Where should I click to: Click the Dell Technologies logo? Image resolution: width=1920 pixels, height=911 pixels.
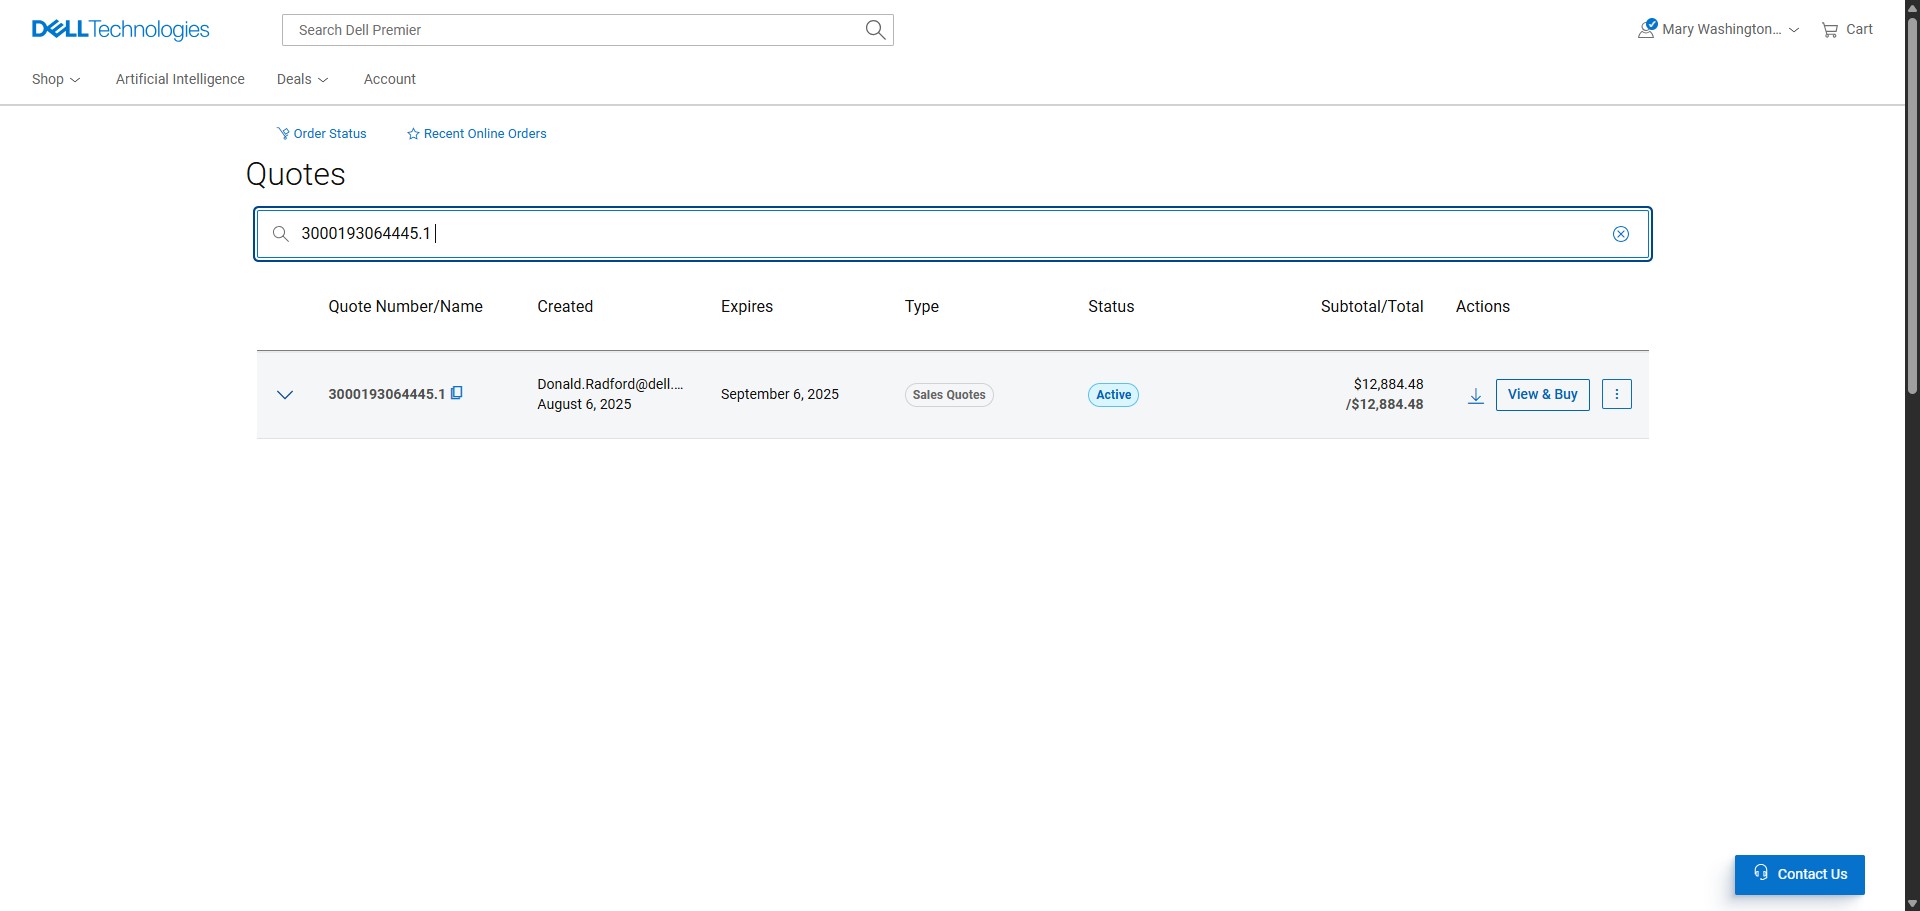pyautogui.click(x=120, y=29)
